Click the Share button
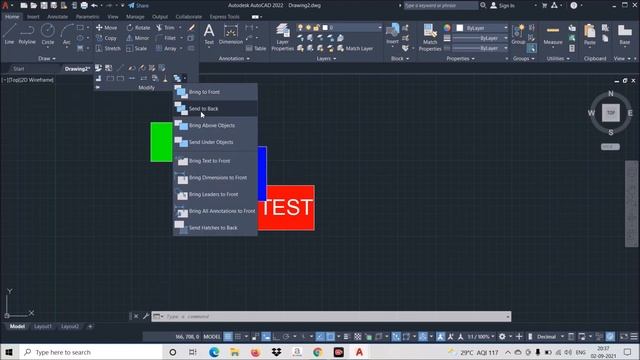Viewport: 640px width, 360px height. click(138, 6)
